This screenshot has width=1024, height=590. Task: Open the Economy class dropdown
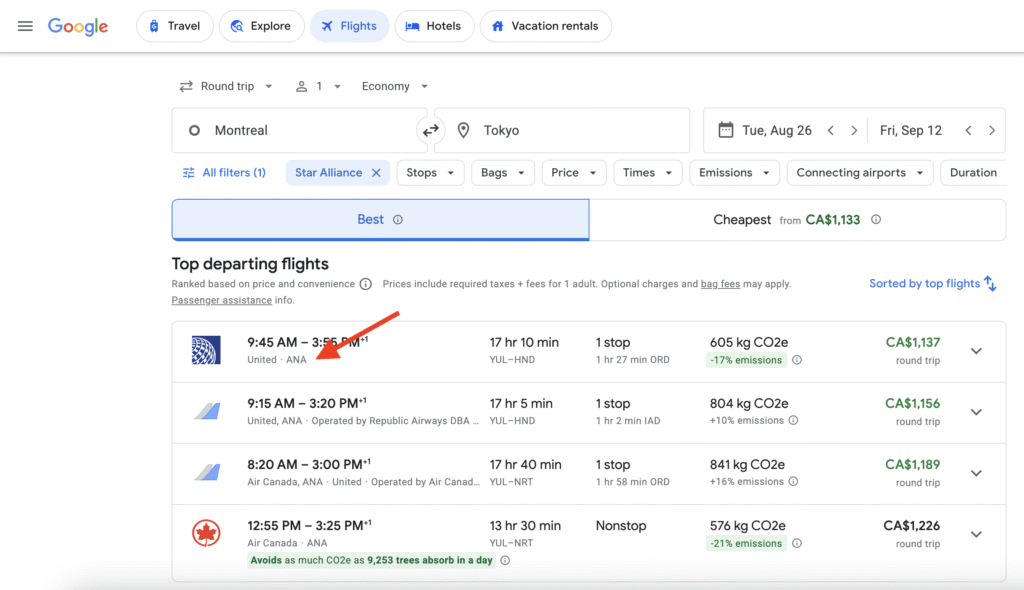(x=395, y=87)
